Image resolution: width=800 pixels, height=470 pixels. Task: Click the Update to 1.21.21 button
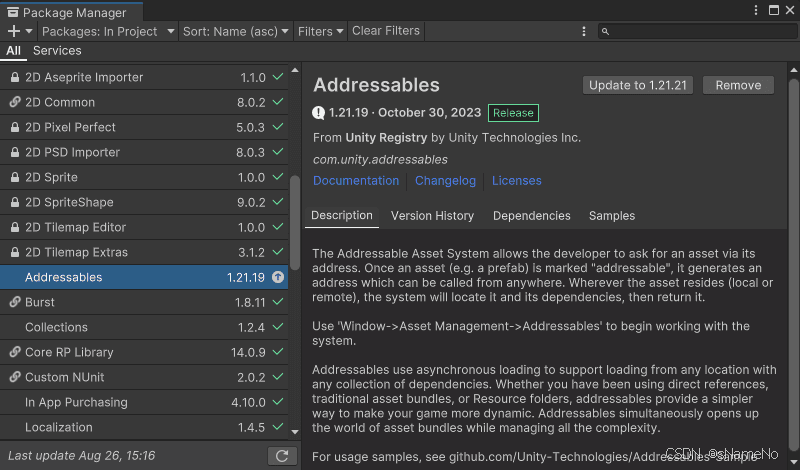[x=638, y=85]
